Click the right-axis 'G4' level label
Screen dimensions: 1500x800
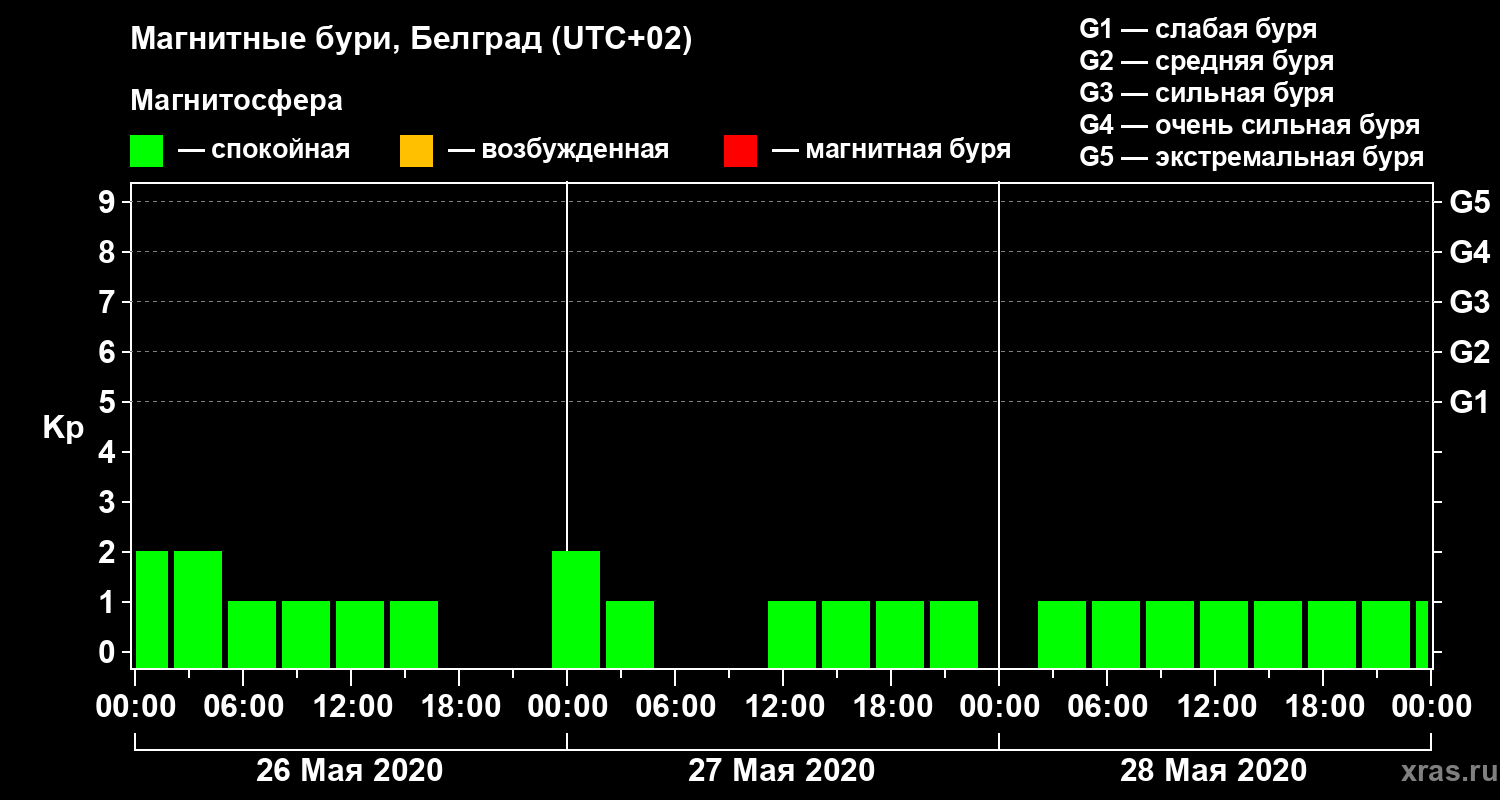[x=1469, y=252]
